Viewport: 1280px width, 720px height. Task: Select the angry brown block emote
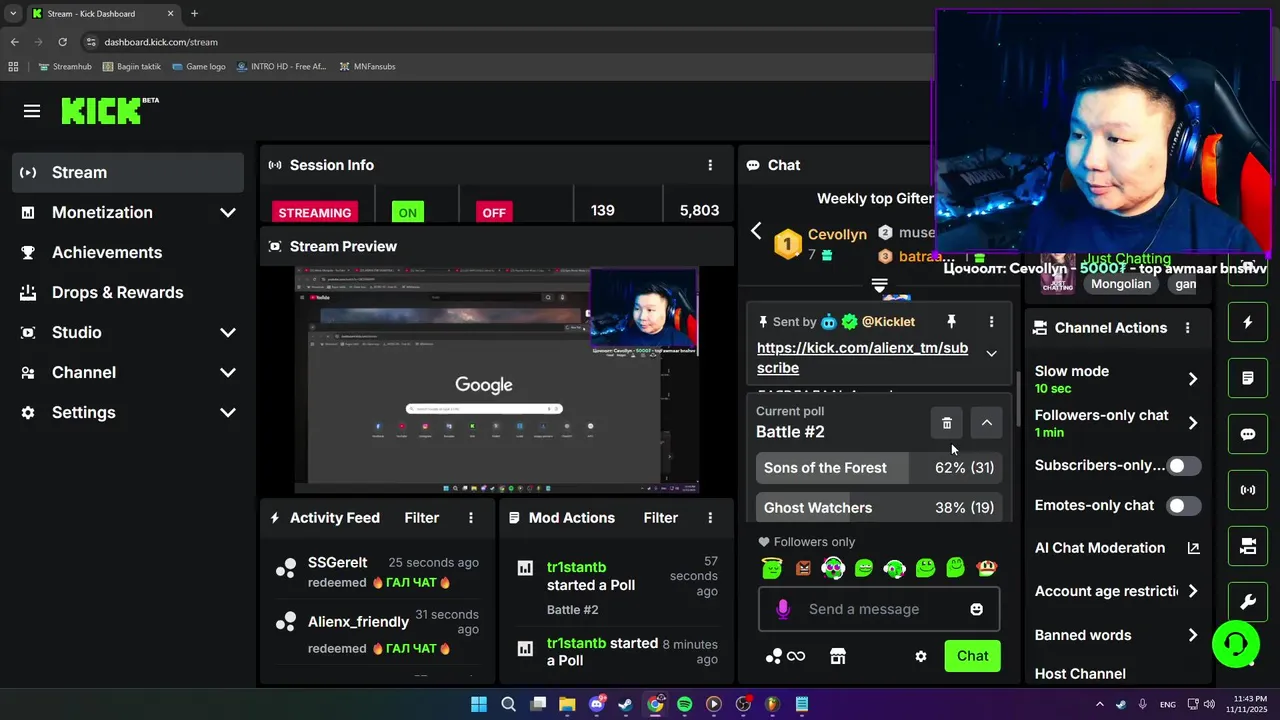[x=803, y=568]
